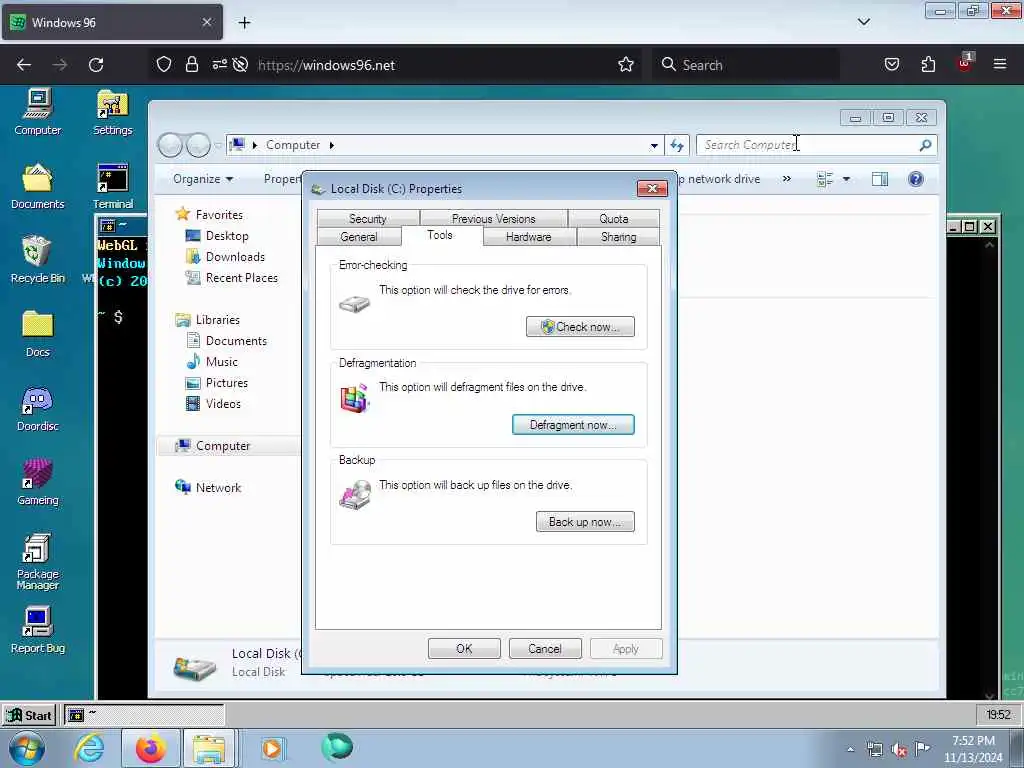The width and height of the screenshot is (1024, 768).
Task: Click the Windows 7 Start orb
Action: [x=27, y=748]
